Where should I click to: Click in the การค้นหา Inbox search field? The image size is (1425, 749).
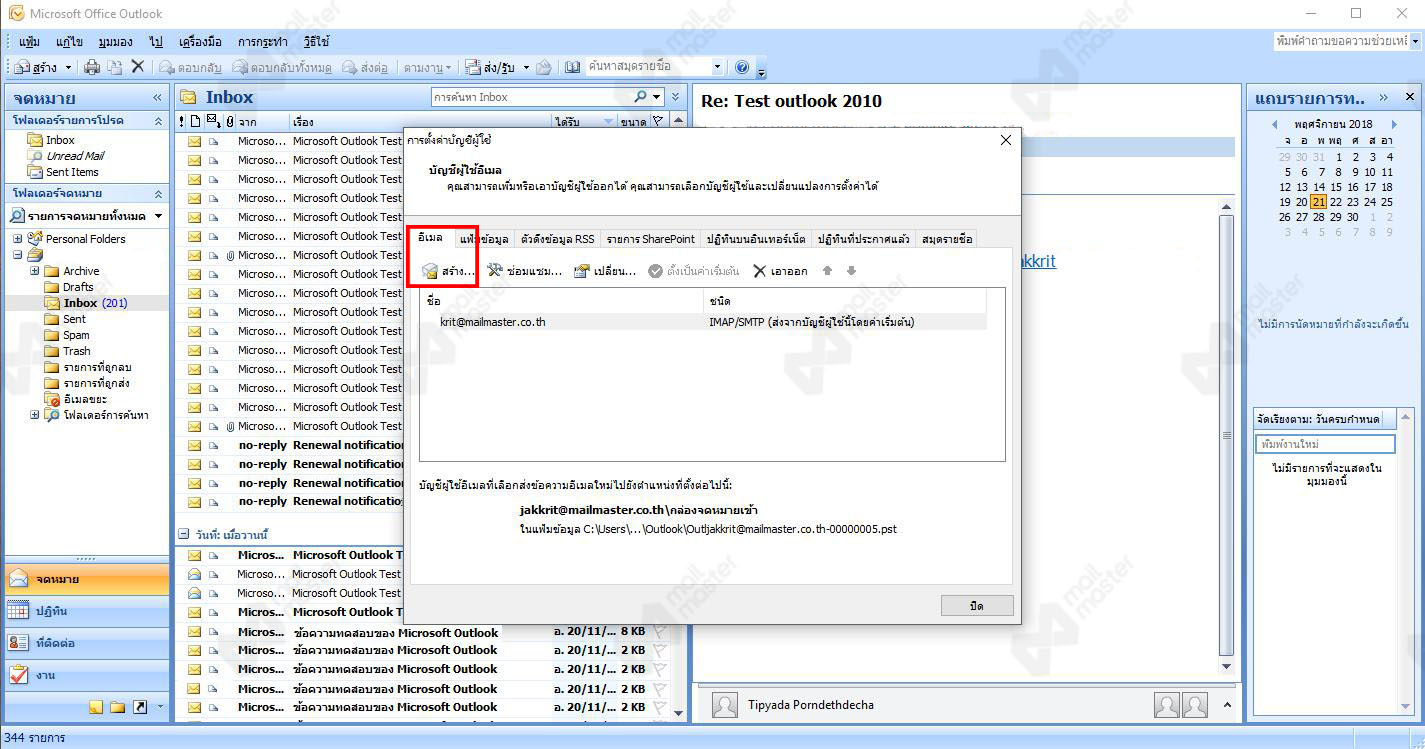tap(532, 97)
